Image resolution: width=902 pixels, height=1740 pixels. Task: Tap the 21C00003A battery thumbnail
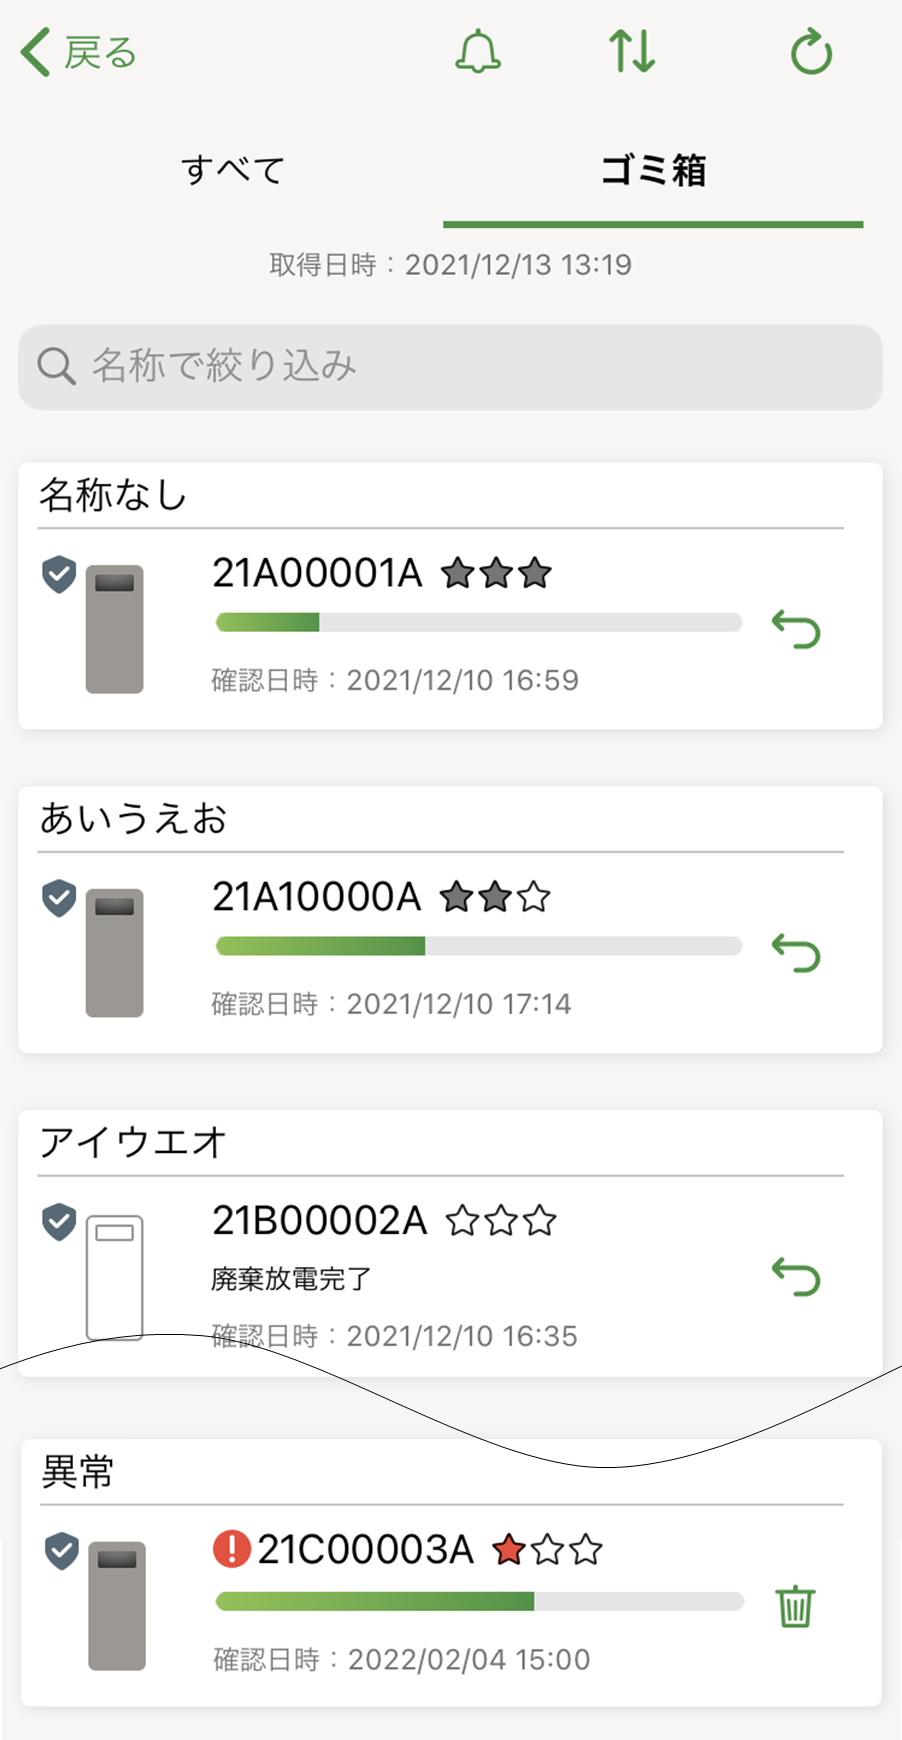pyautogui.click(x=117, y=1606)
